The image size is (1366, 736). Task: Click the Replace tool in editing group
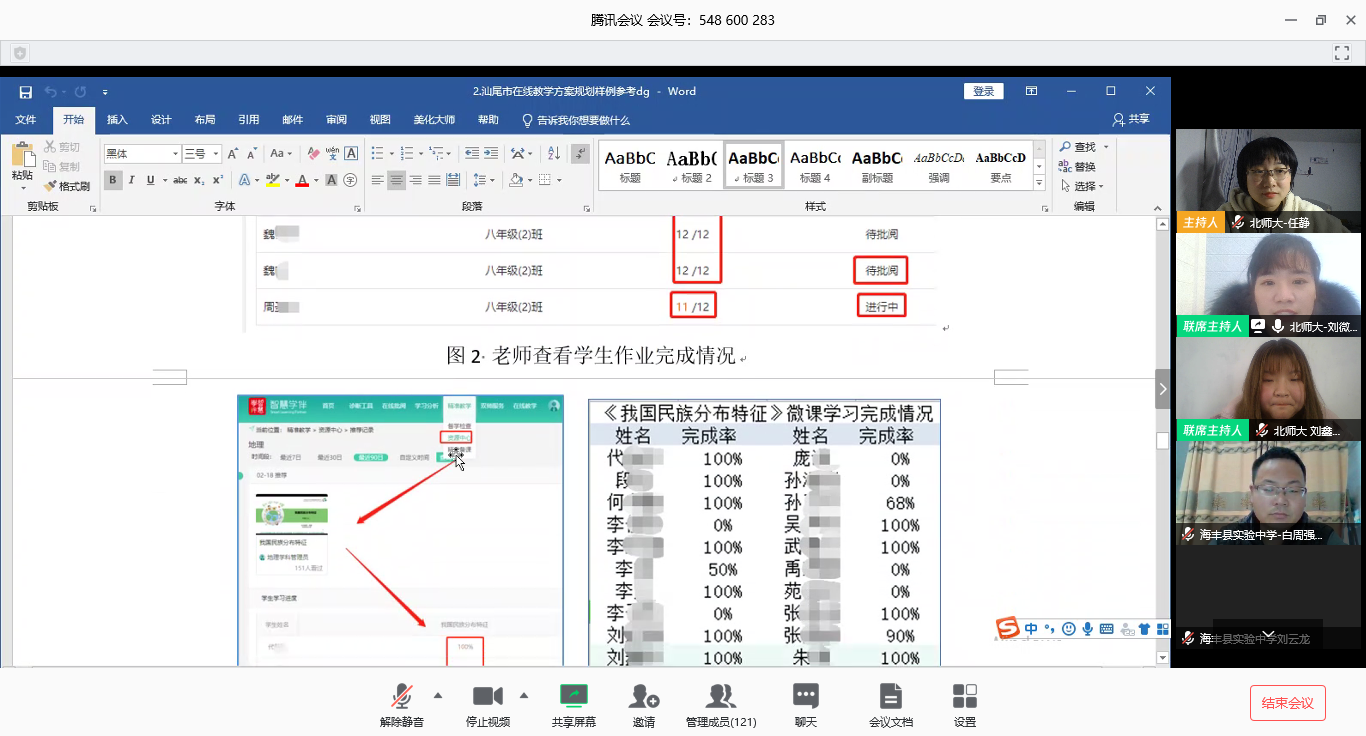point(1078,166)
